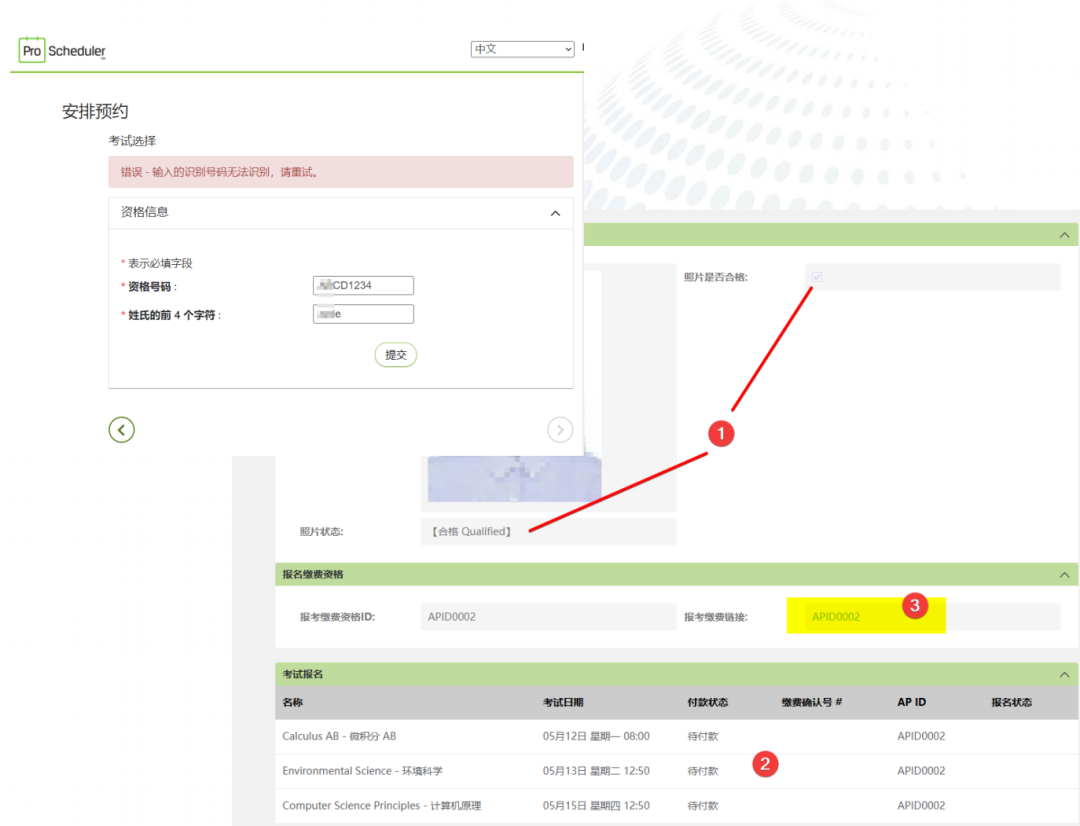Click the ProScheduler logo
The image size is (1080, 826).
tap(62, 50)
